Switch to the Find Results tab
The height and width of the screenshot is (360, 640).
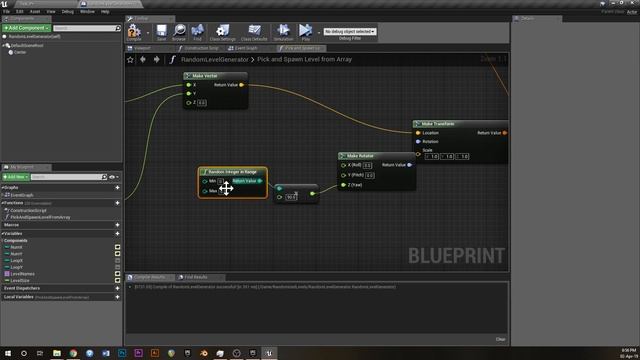pyautogui.click(x=196, y=277)
